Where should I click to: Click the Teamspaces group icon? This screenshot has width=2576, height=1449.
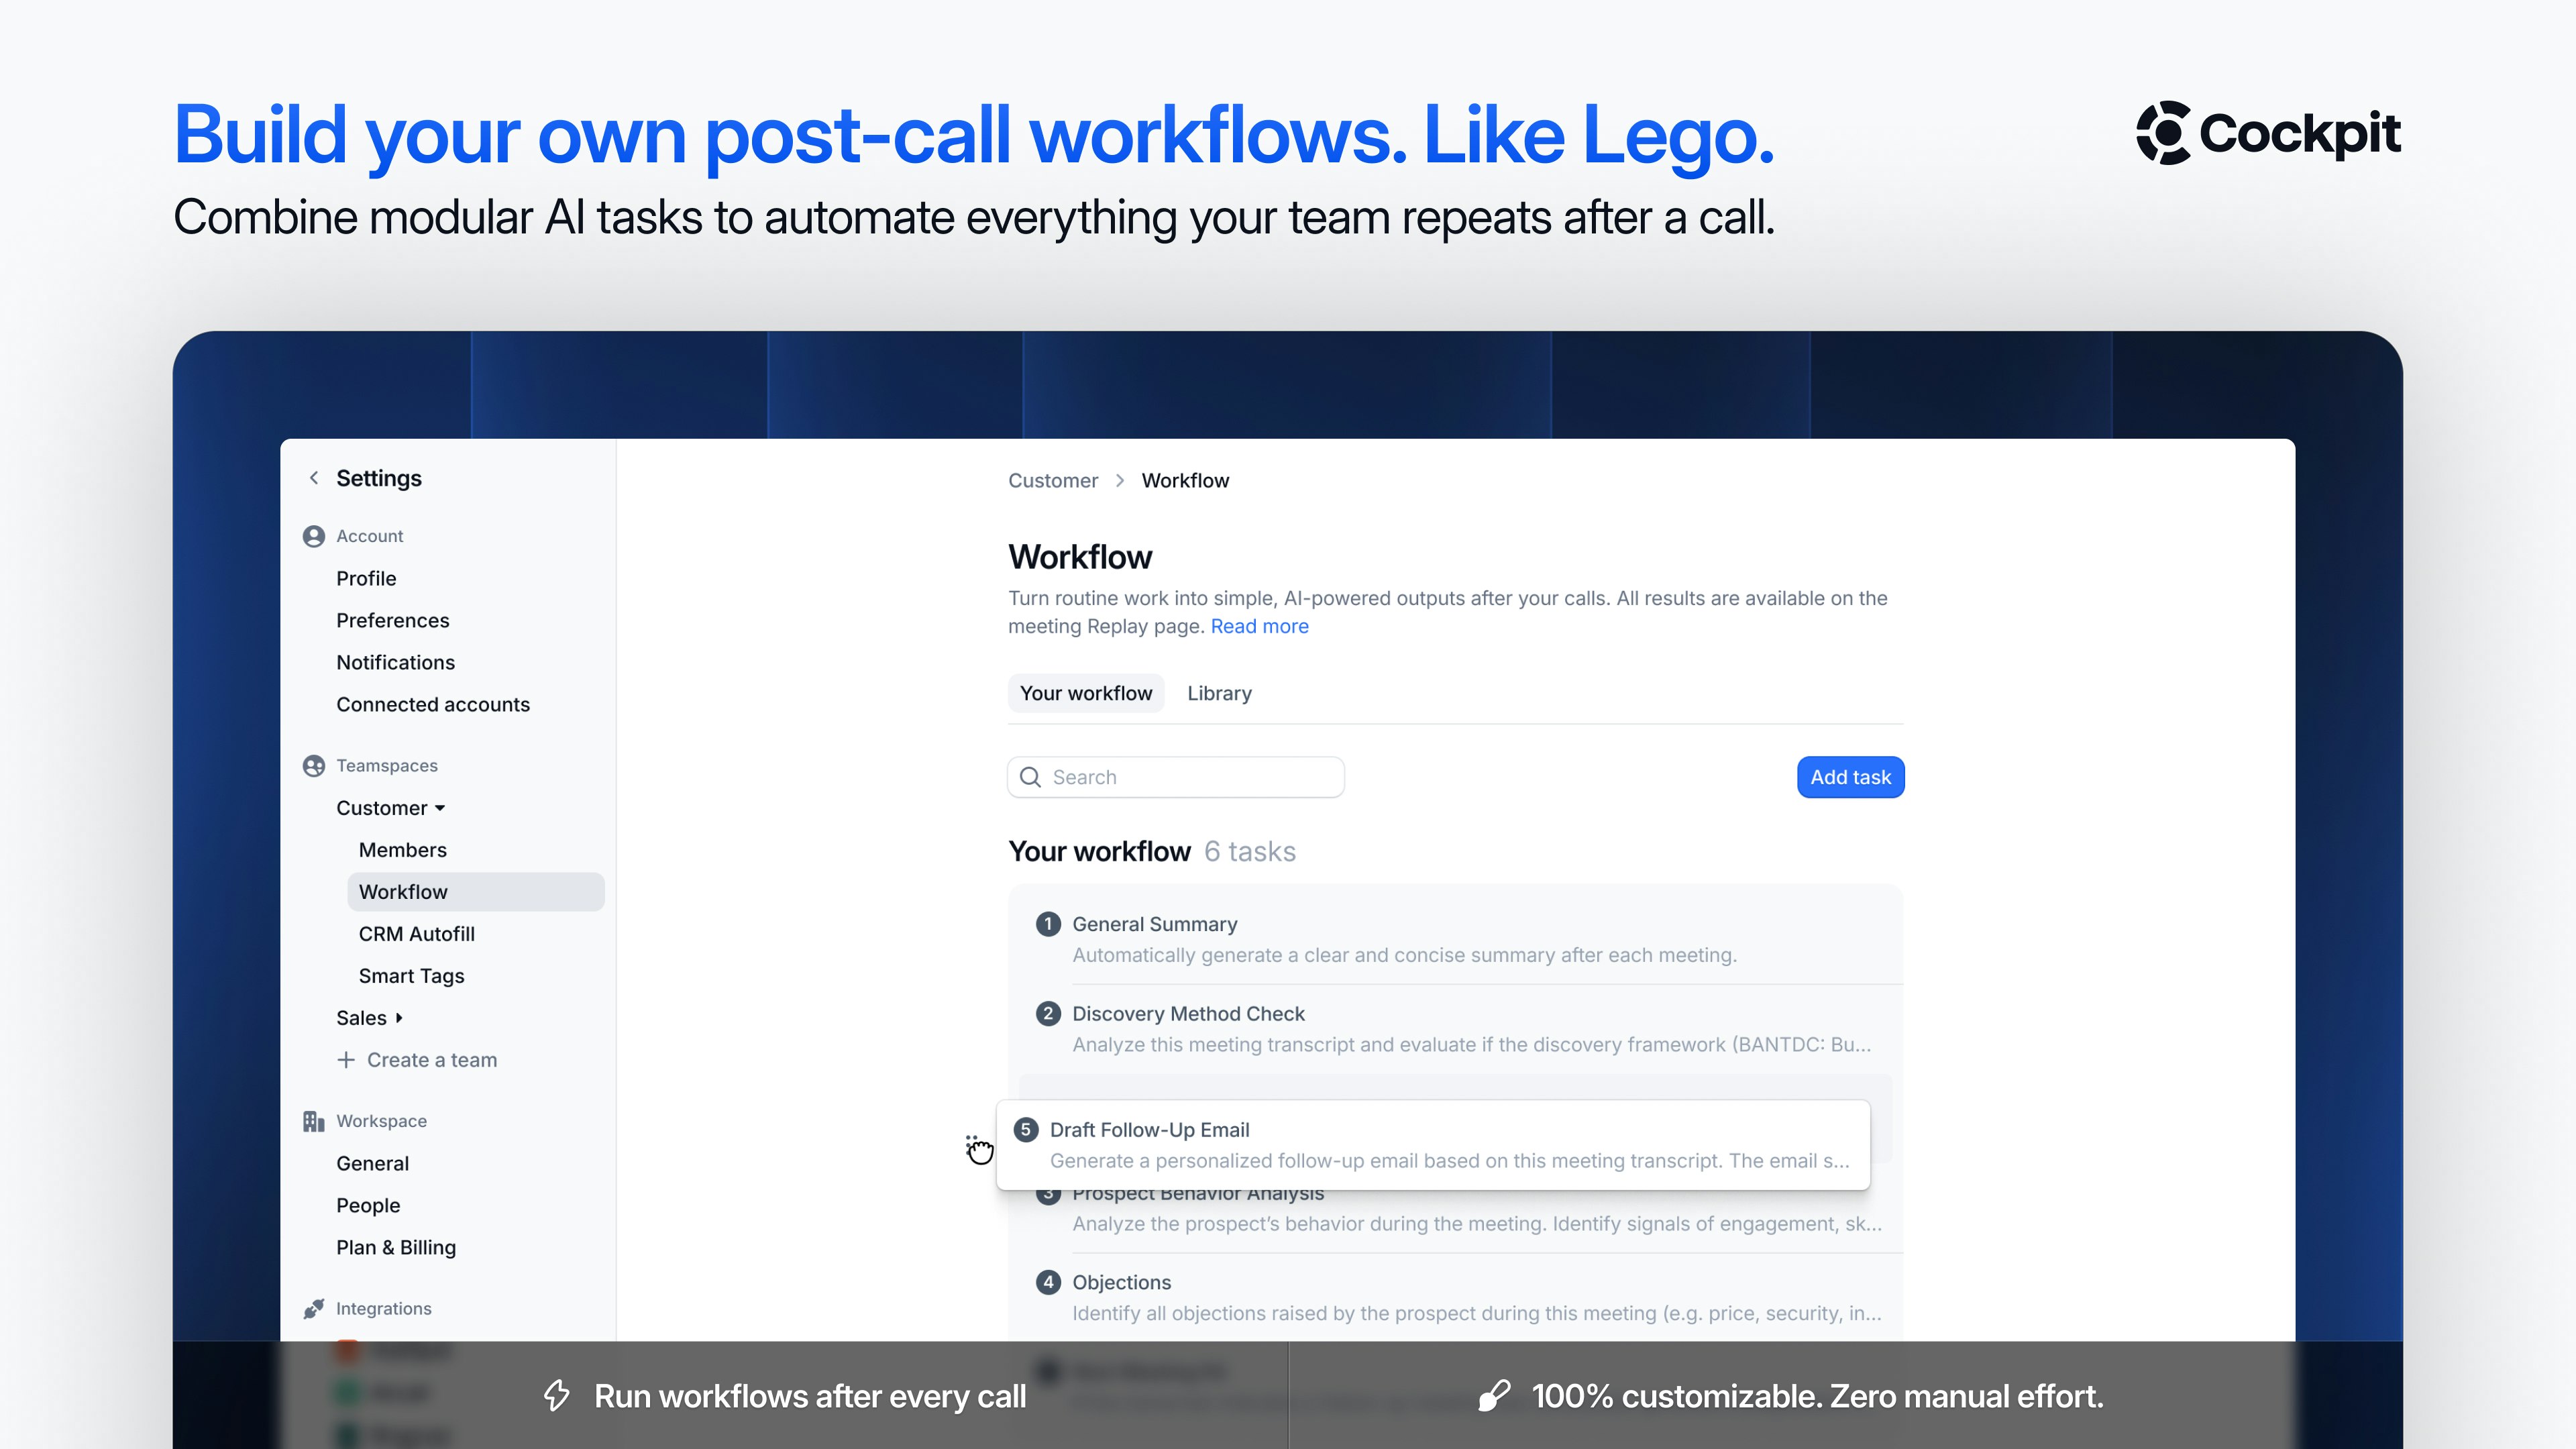314,766
